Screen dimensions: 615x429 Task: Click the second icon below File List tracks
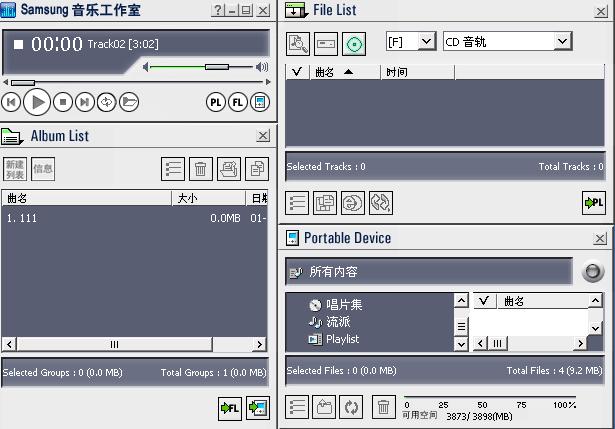tap(325, 203)
